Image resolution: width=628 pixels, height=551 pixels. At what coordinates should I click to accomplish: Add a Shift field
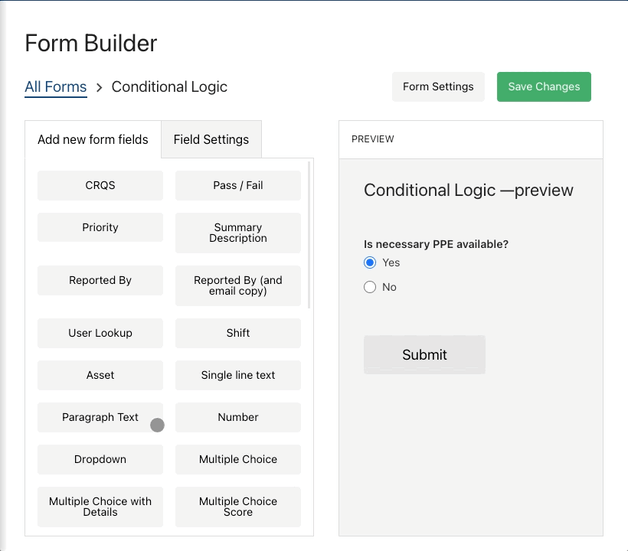(x=238, y=333)
